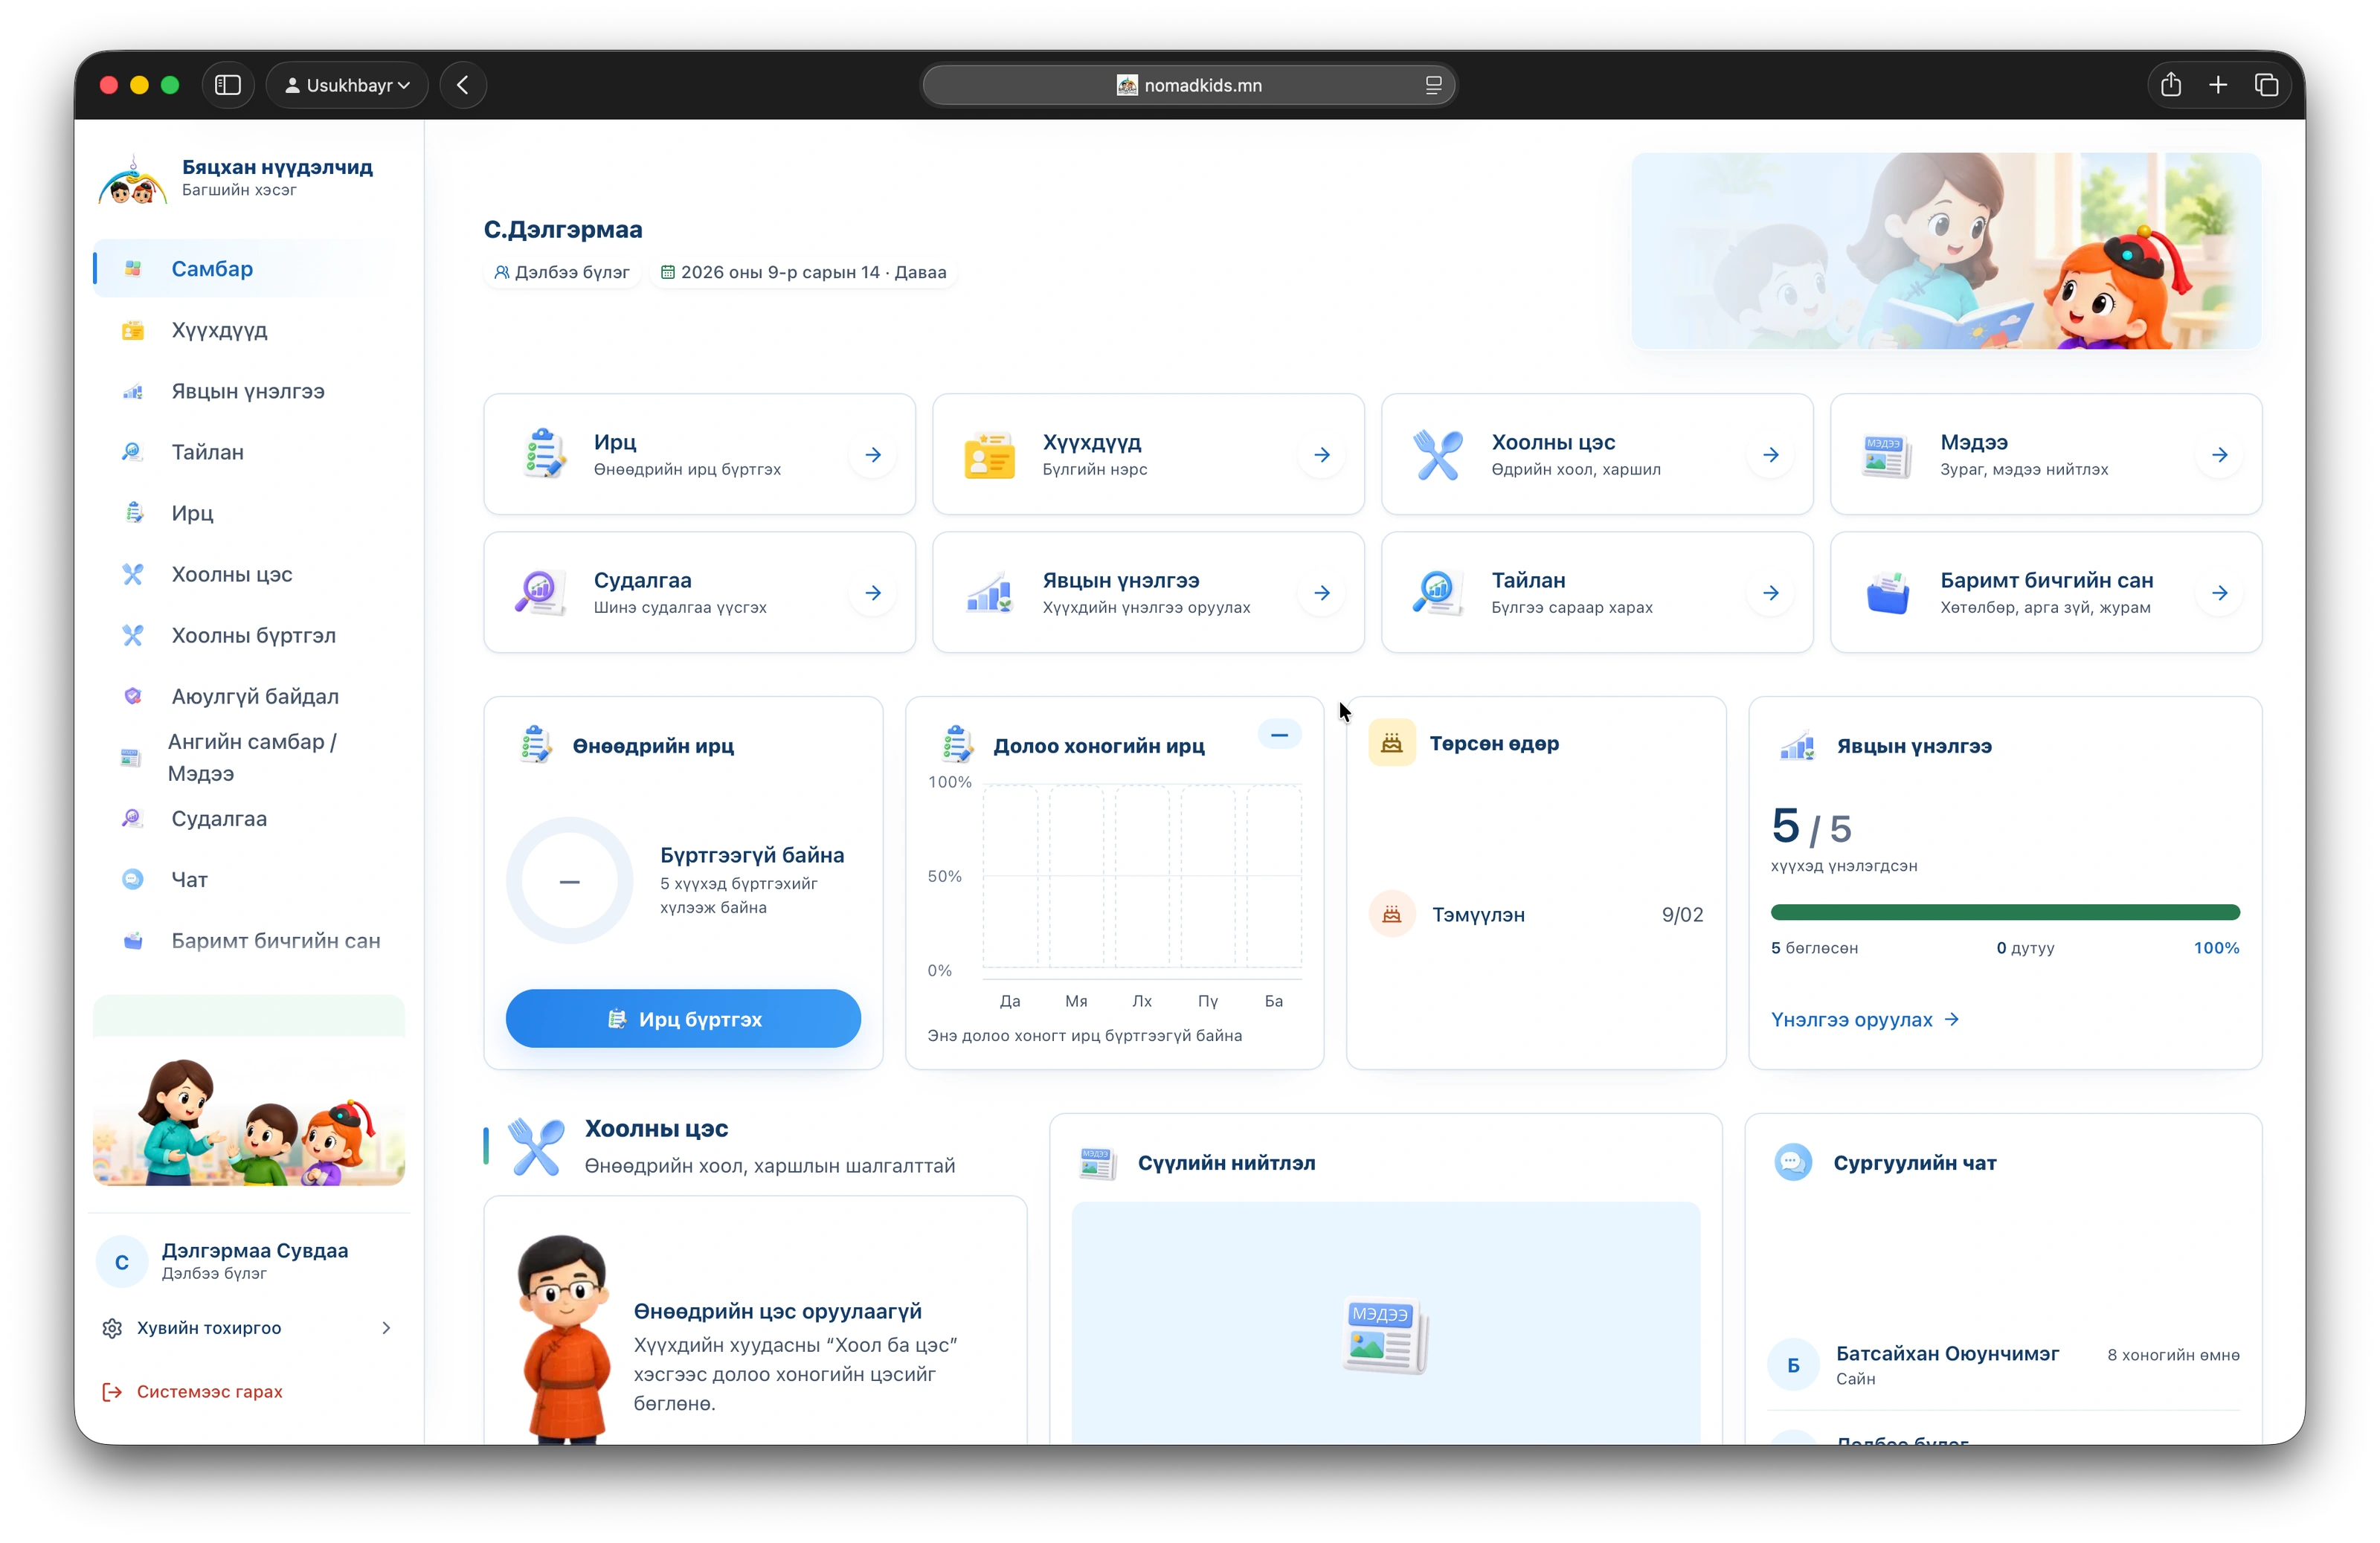The image size is (2380, 1543).
Task: Click the Ирц бүртгэх button
Action: click(x=683, y=1019)
